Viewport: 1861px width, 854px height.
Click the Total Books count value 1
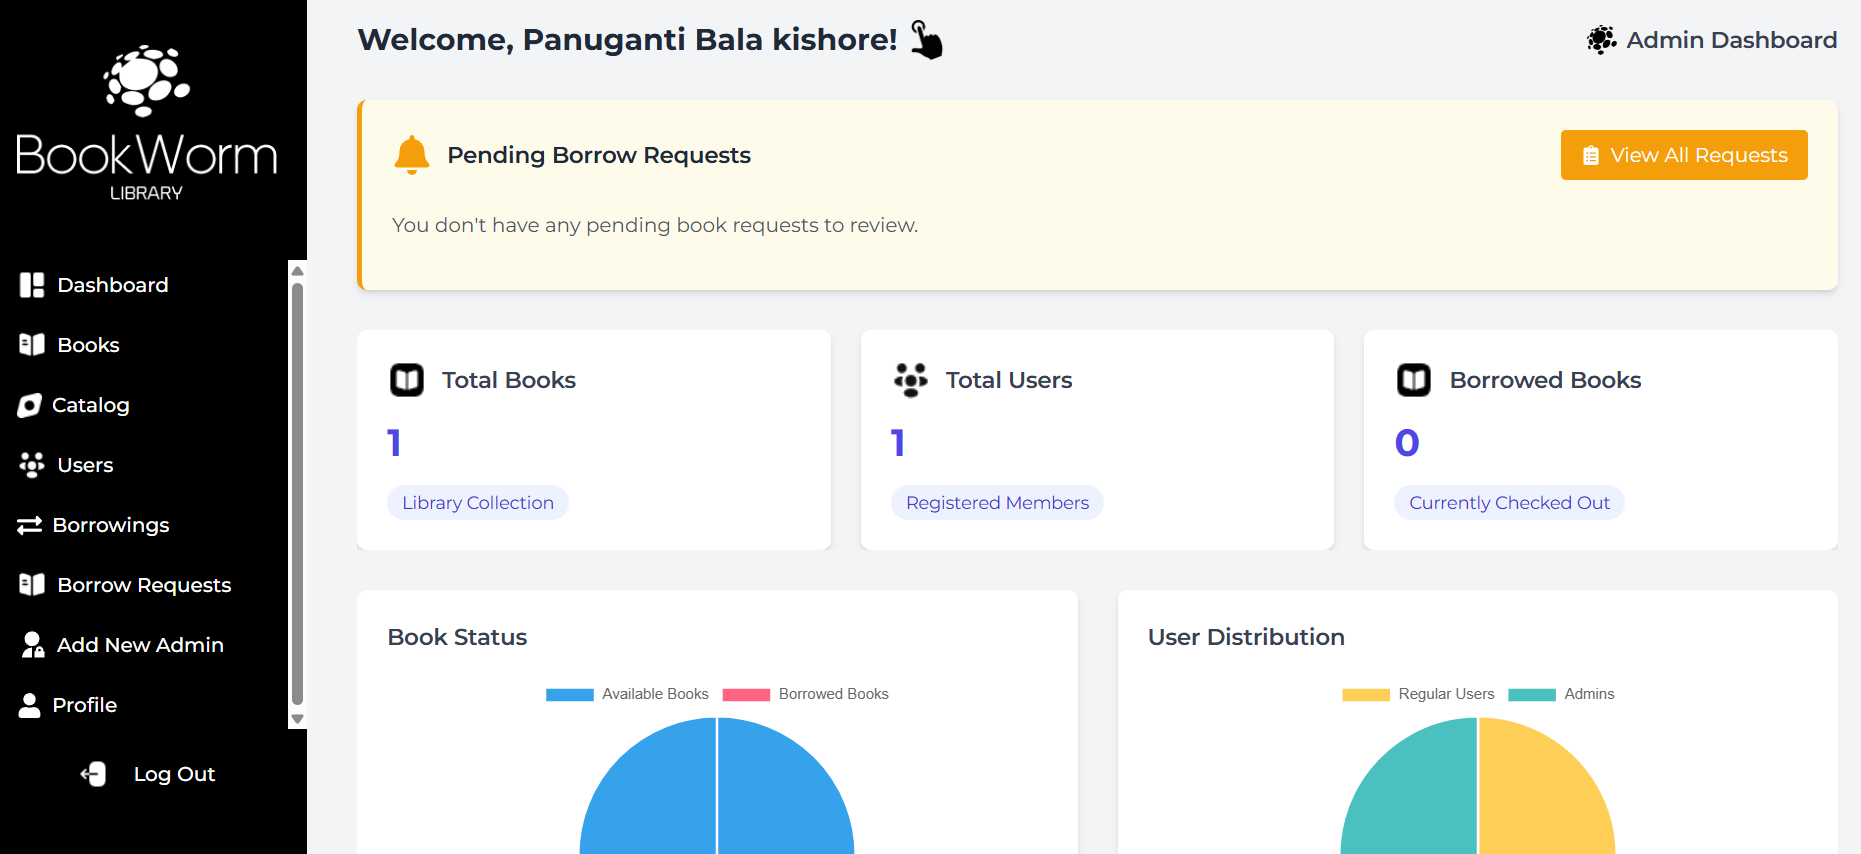coord(394,443)
